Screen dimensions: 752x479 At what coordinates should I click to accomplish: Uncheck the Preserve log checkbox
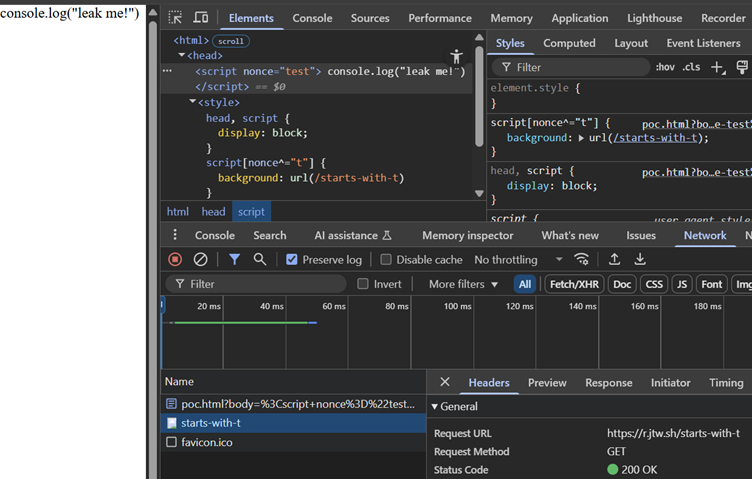click(x=292, y=259)
